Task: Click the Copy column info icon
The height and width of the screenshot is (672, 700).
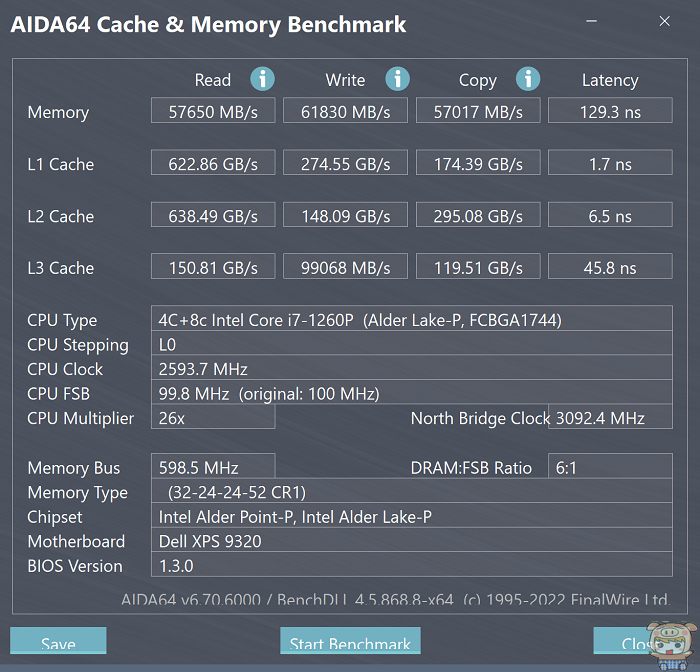Action: coord(528,79)
